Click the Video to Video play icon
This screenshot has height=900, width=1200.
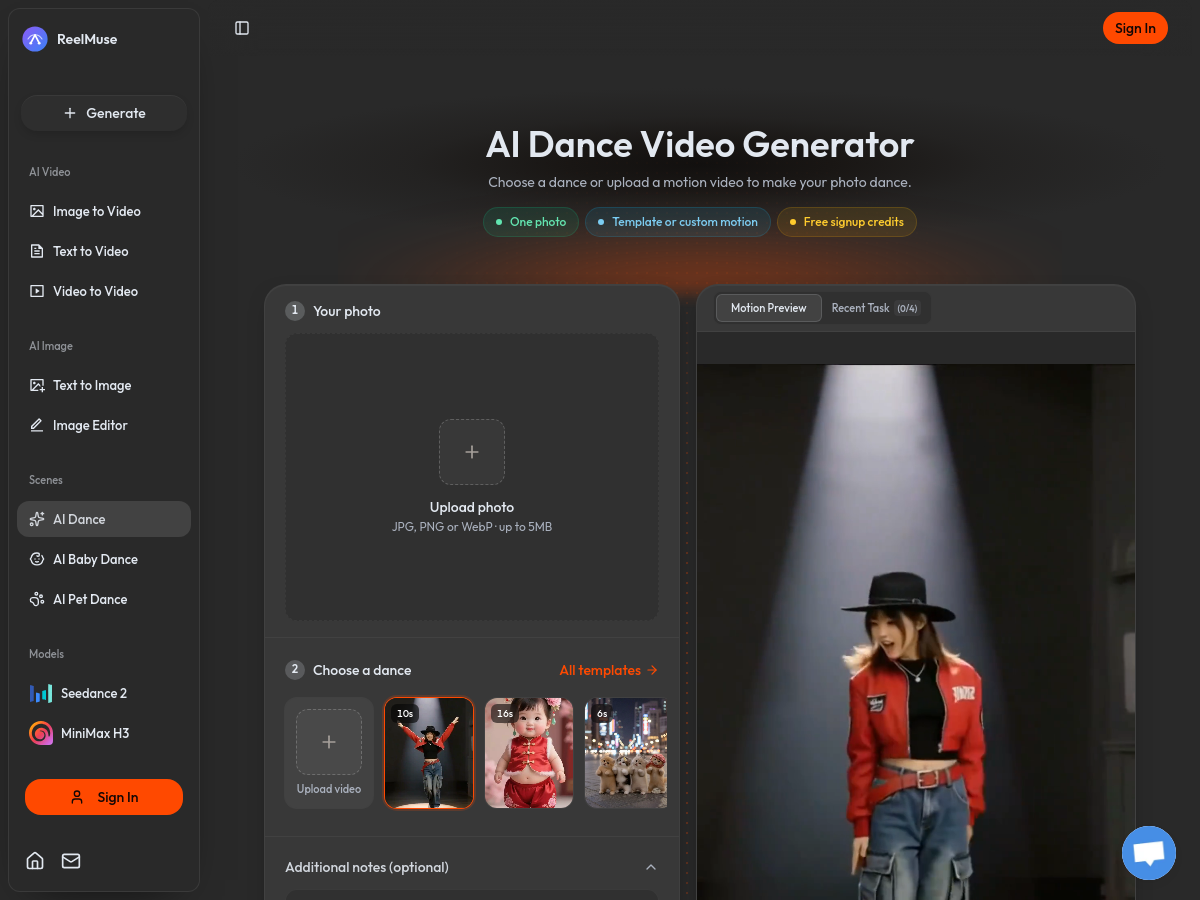(x=37, y=291)
